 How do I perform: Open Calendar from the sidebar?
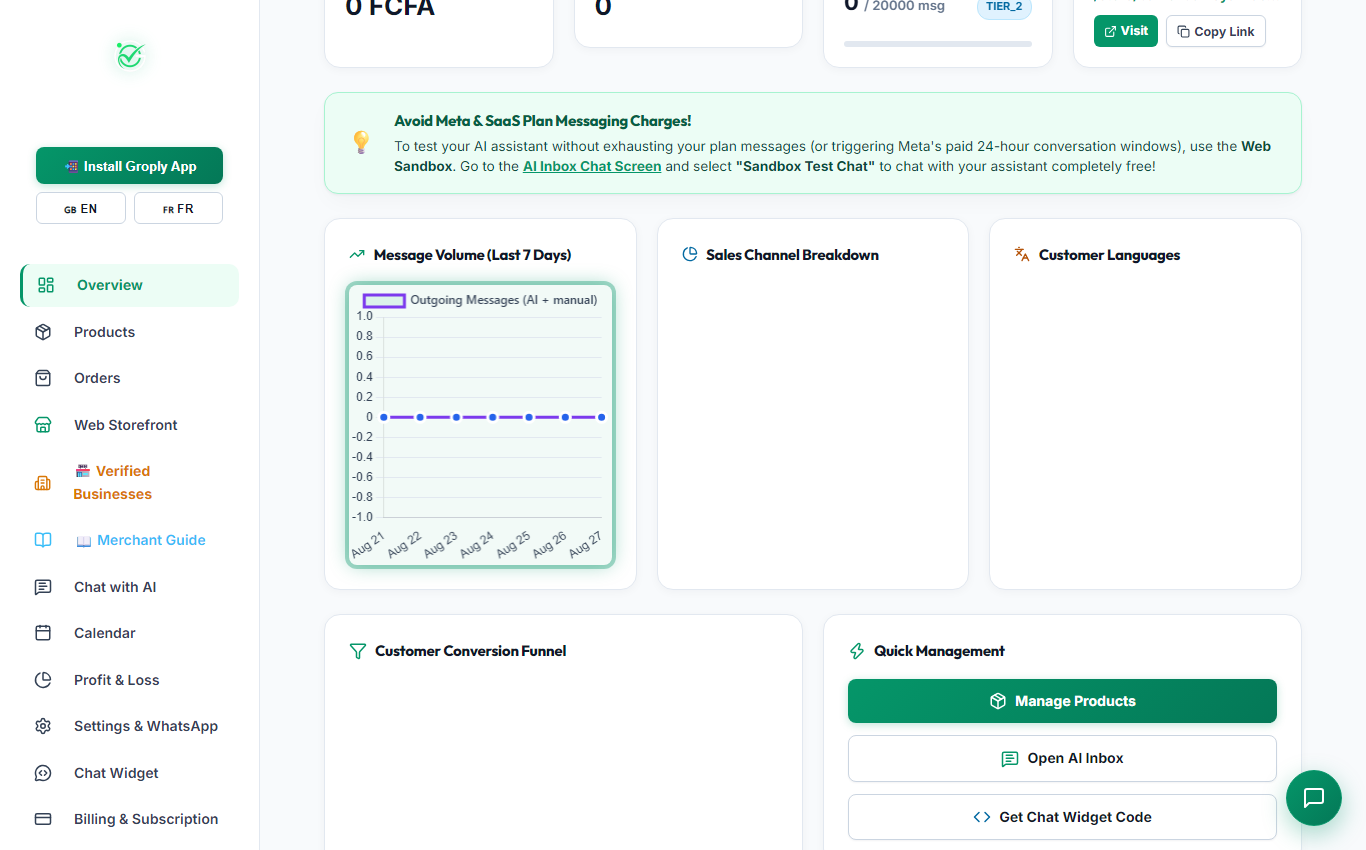click(130, 633)
